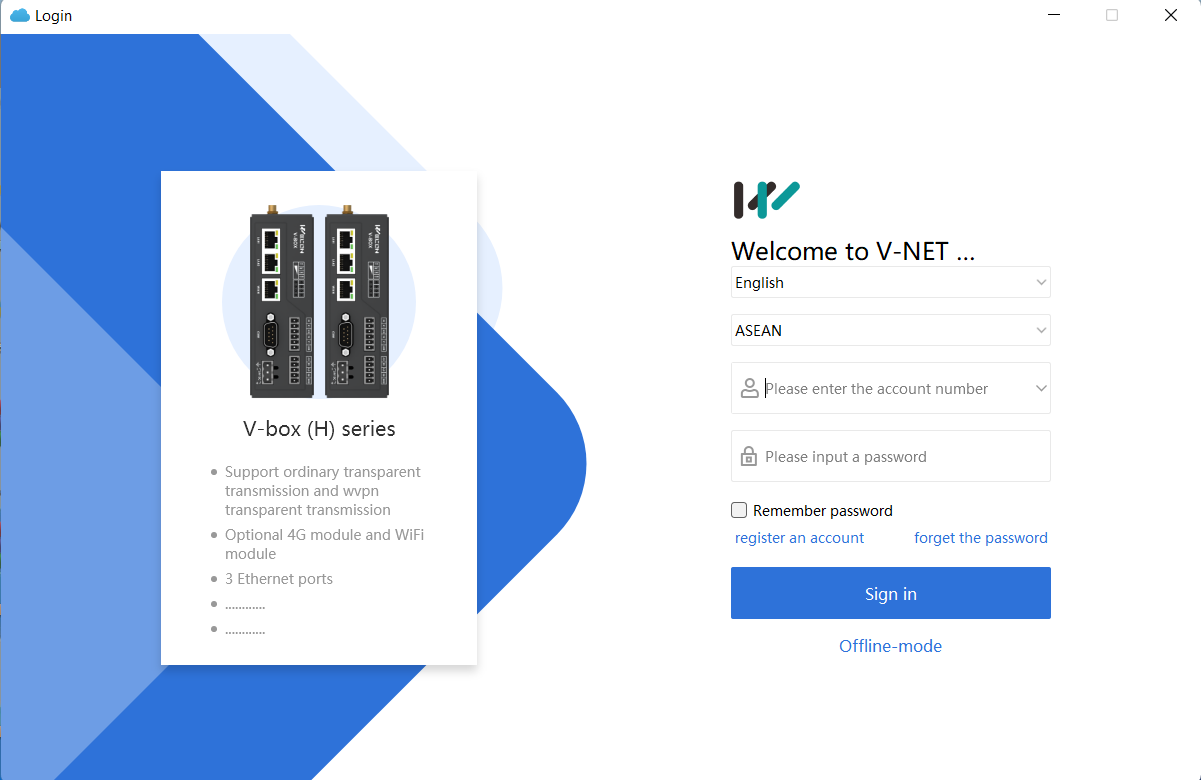Screen dimensions: 1201x780
Task: Click the cloud icon in the title bar
Action: [x=20, y=15]
